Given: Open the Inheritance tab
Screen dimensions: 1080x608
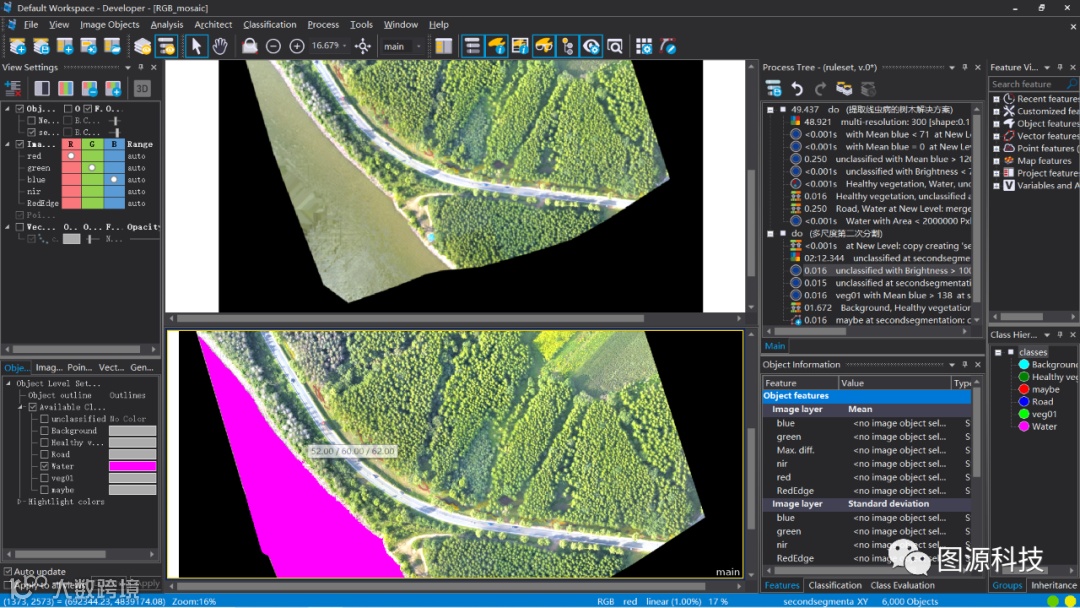Looking at the screenshot, I should (1053, 585).
